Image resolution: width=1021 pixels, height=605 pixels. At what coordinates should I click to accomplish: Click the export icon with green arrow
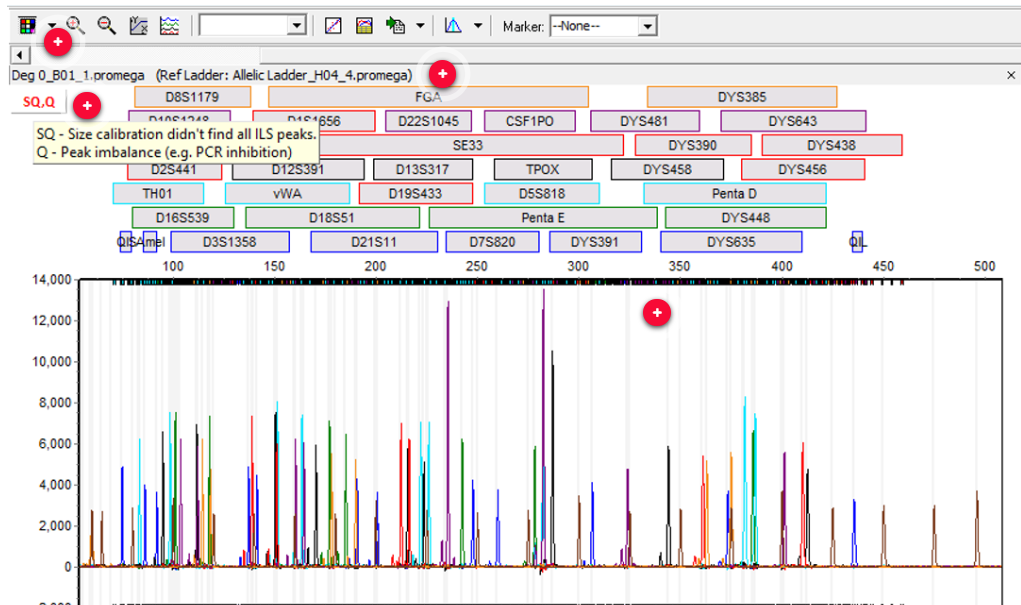[395, 26]
